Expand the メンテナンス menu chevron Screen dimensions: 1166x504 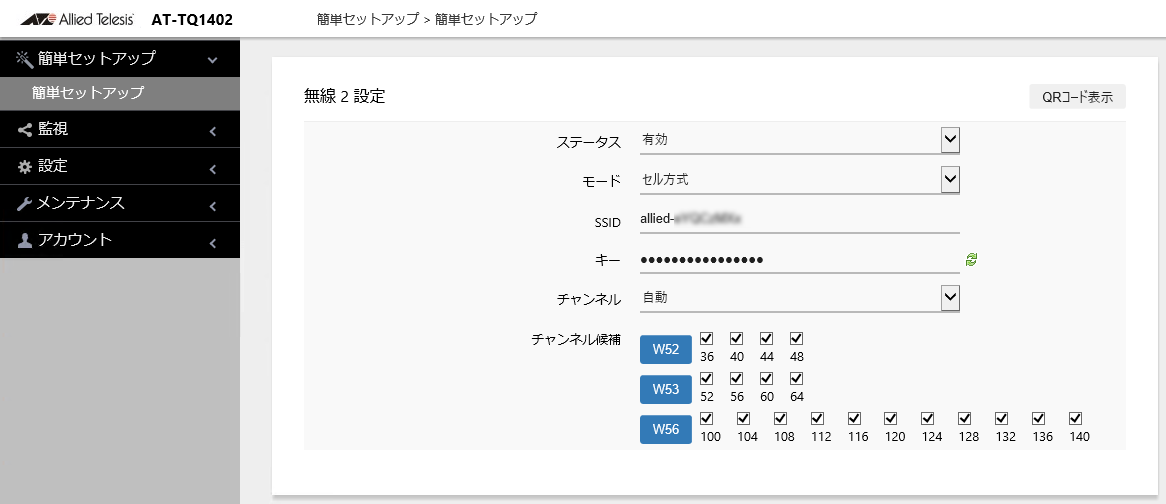click(x=213, y=206)
